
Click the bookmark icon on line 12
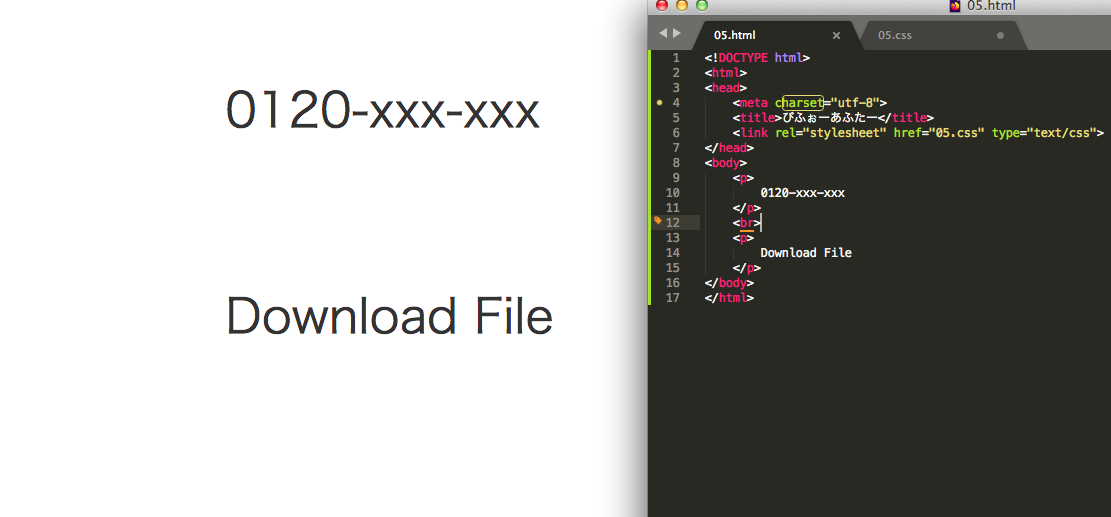(x=658, y=221)
